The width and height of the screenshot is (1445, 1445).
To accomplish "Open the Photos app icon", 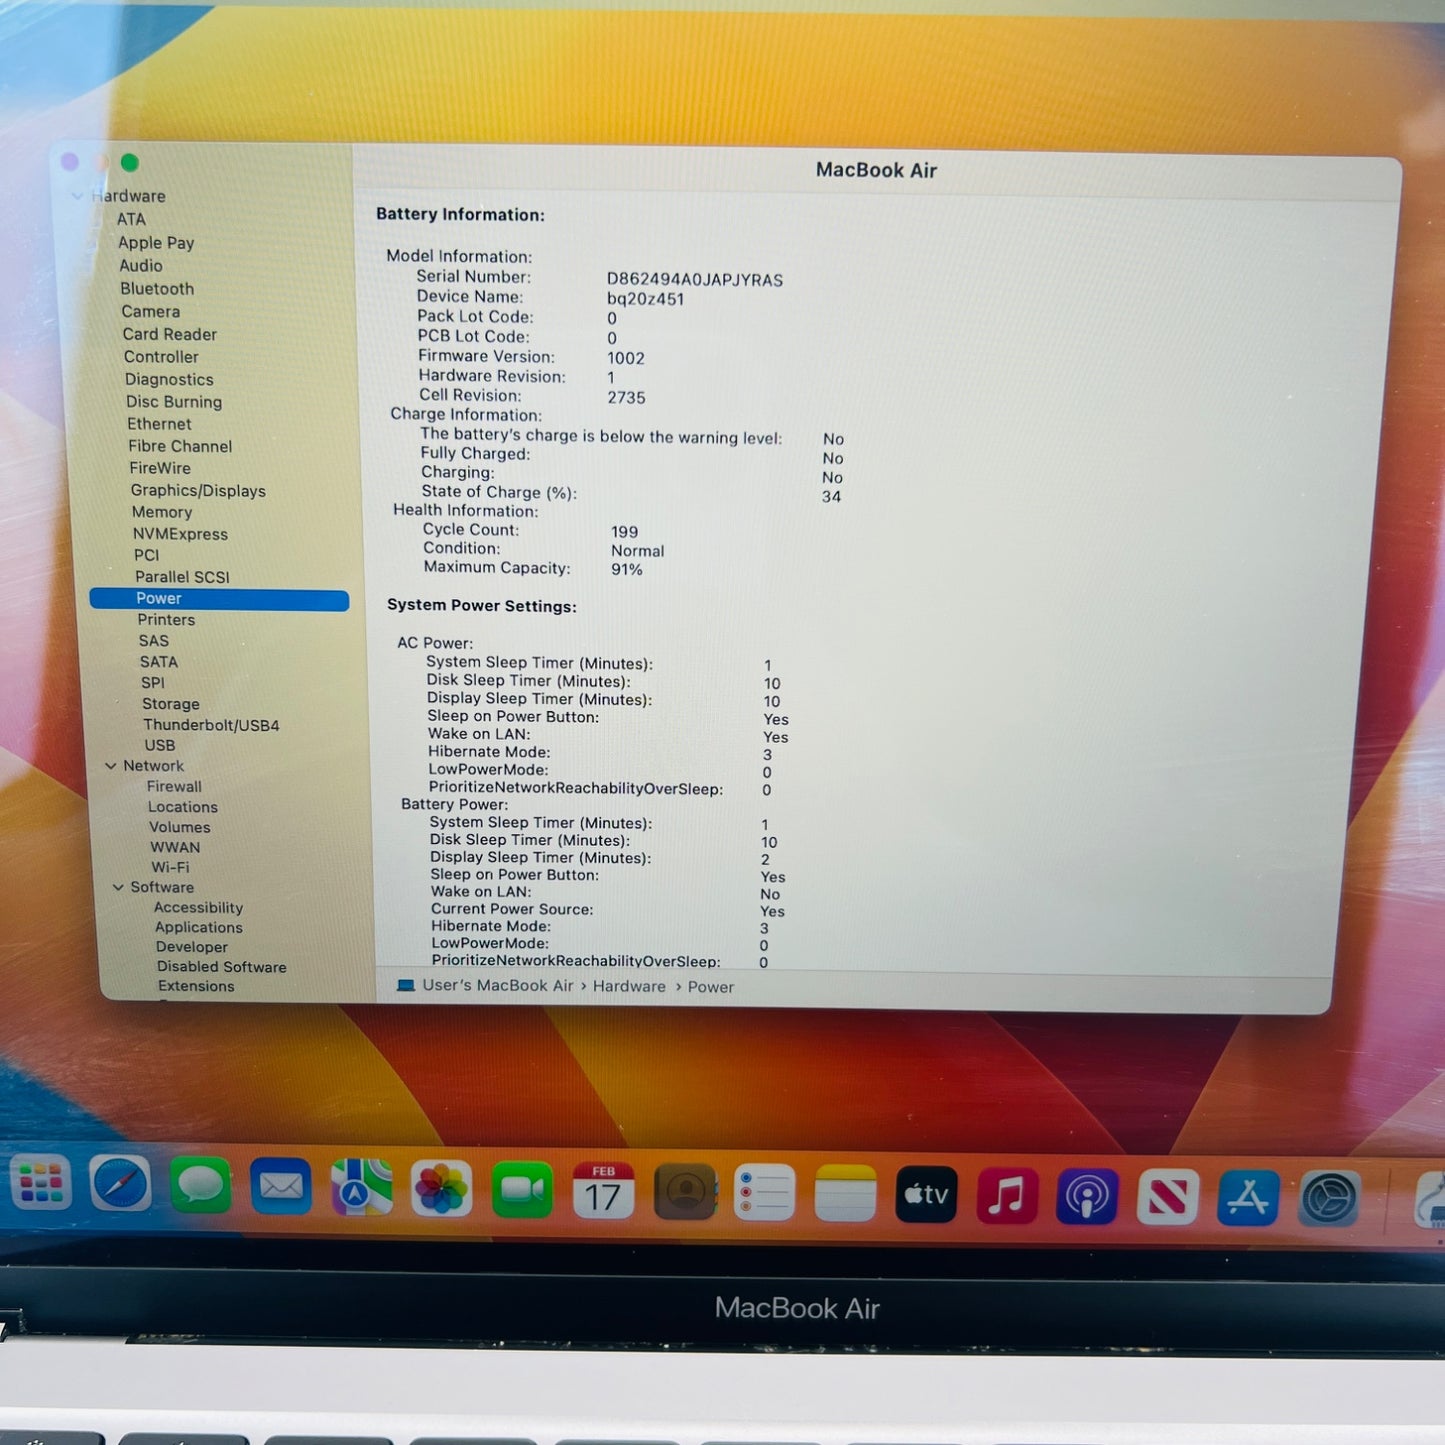I will tap(441, 1190).
